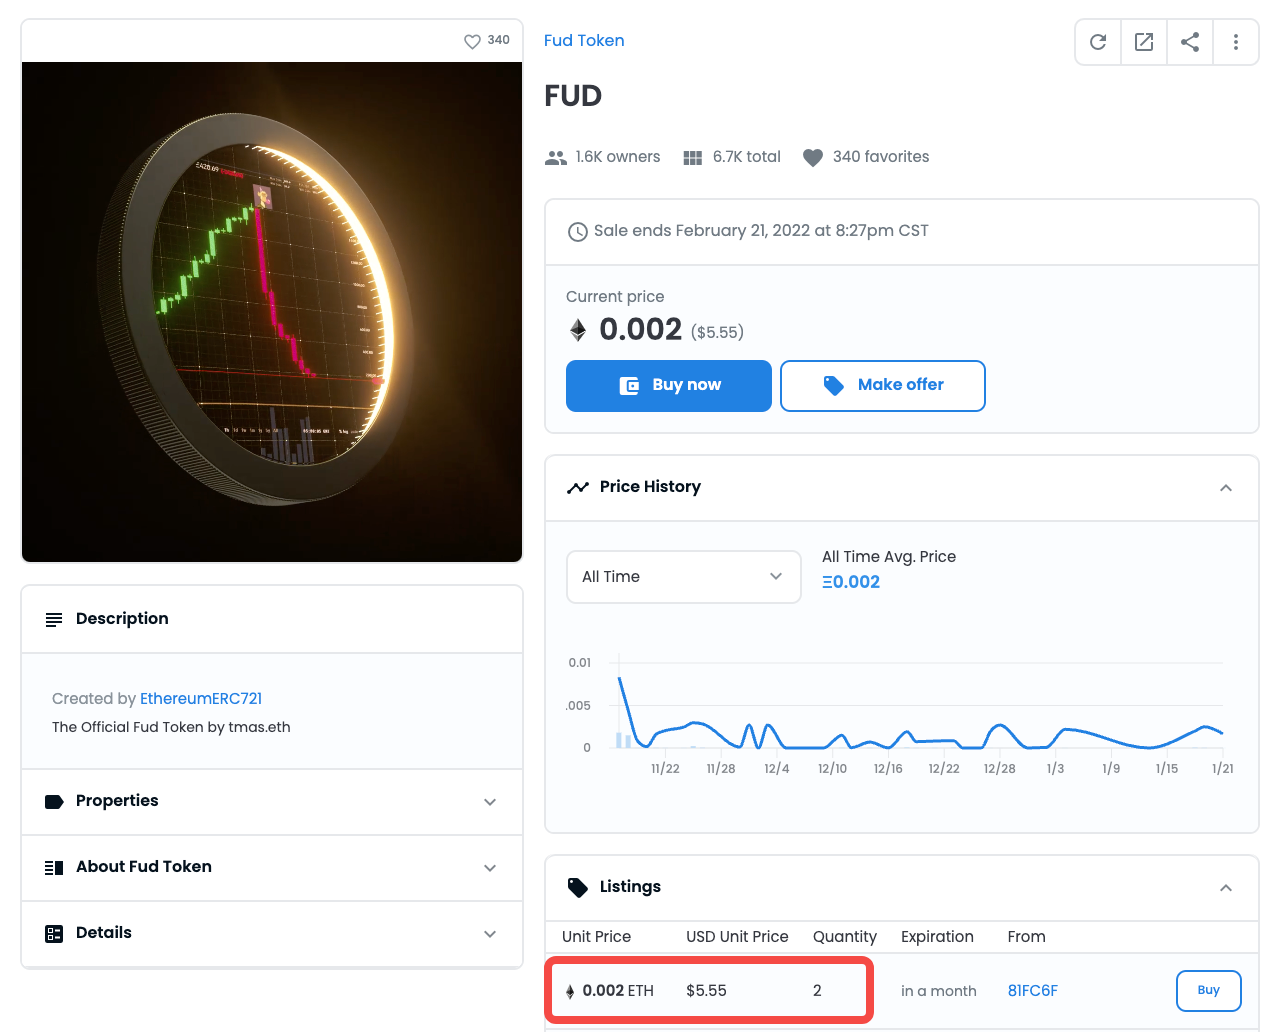This screenshot has width=1274, height=1032.
Task: Click the Ethereum logo next to current price
Action: point(578,330)
